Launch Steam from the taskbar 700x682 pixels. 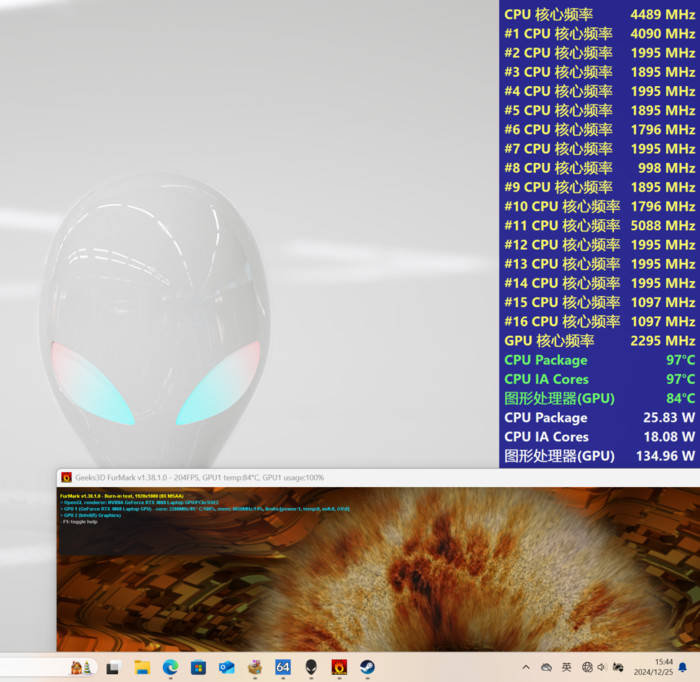pos(368,667)
